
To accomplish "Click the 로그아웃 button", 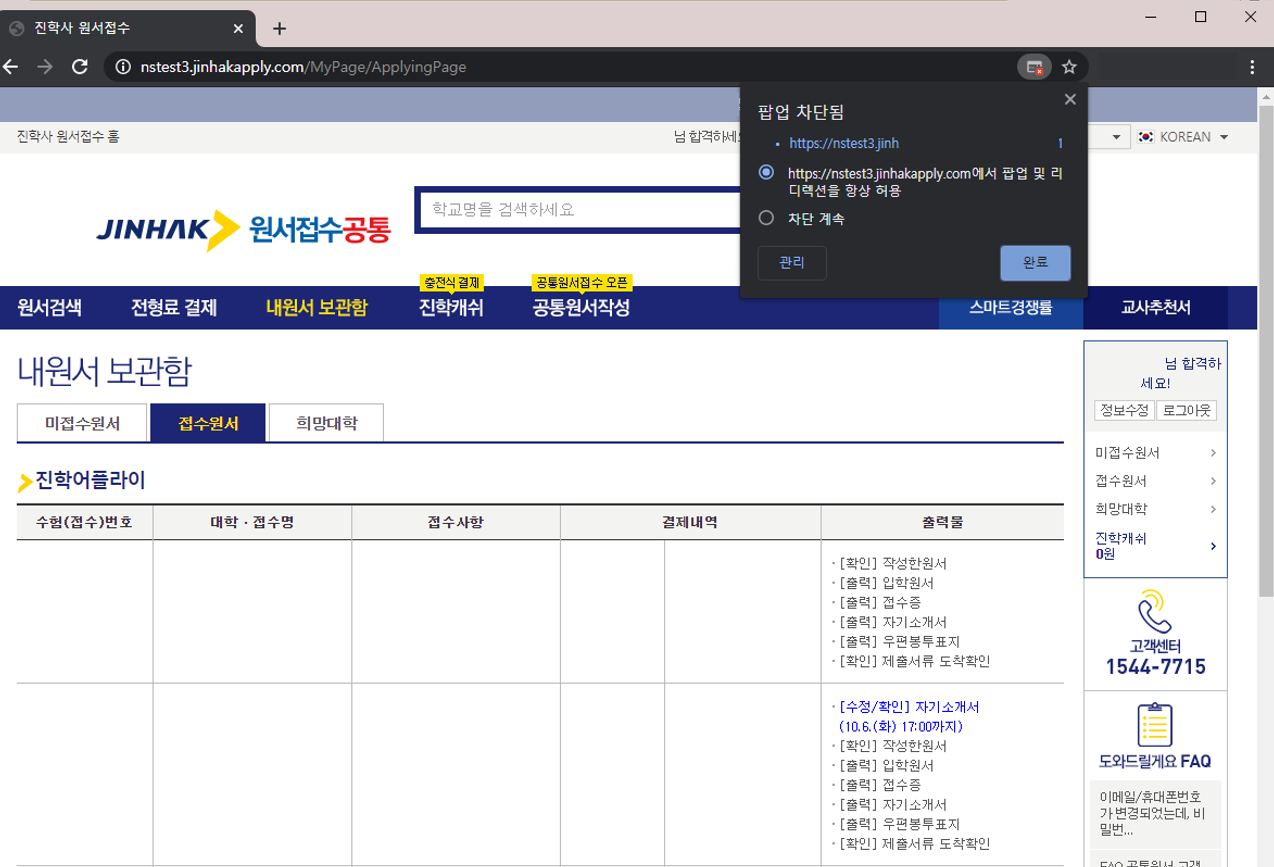I will [1187, 411].
